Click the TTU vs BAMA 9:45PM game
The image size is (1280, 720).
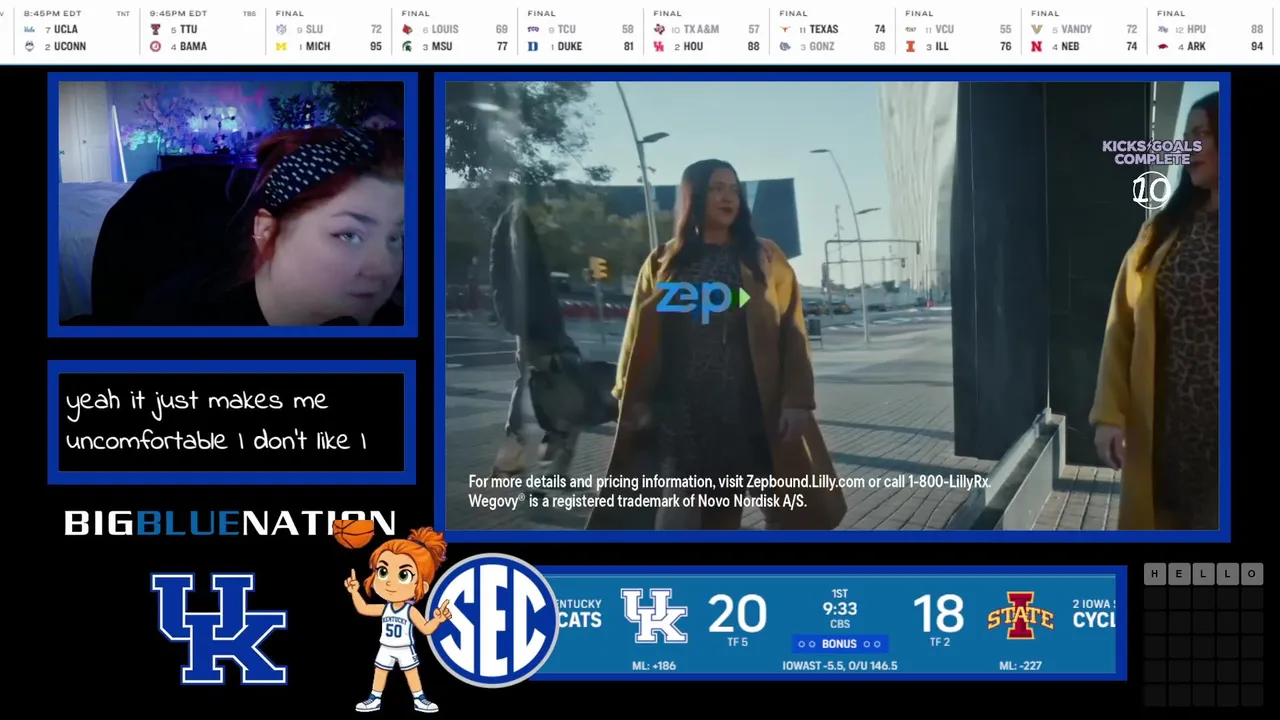point(204,31)
